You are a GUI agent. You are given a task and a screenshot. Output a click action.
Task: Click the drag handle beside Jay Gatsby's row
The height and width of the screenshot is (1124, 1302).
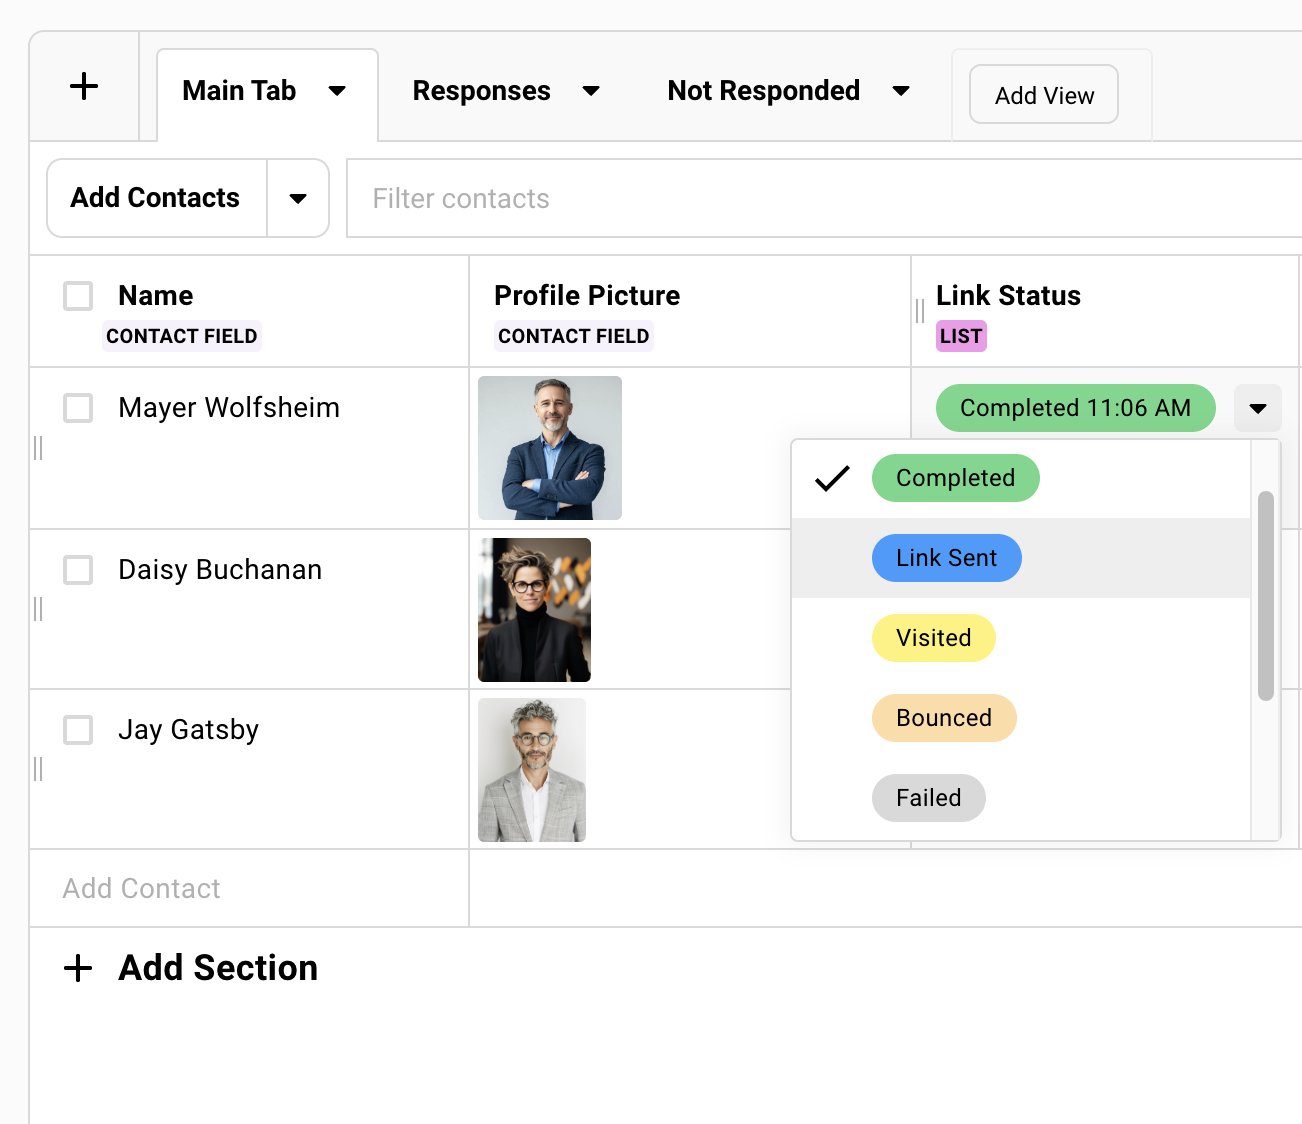(38, 770)
